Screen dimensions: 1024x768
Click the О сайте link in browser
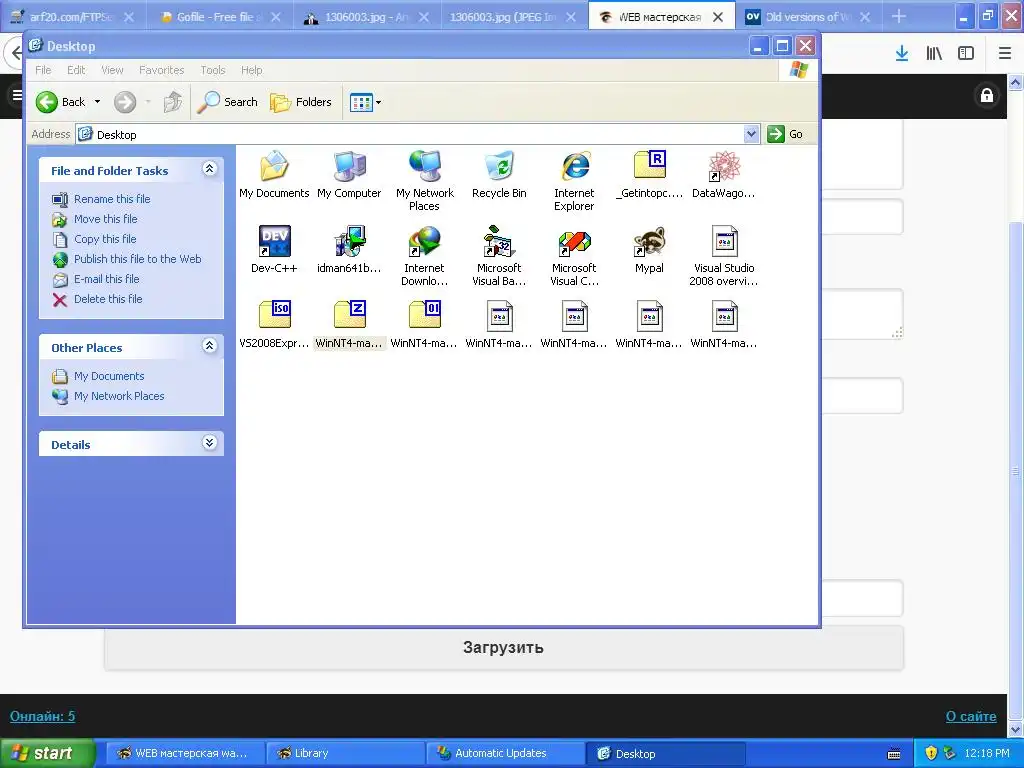click(971, 716)
